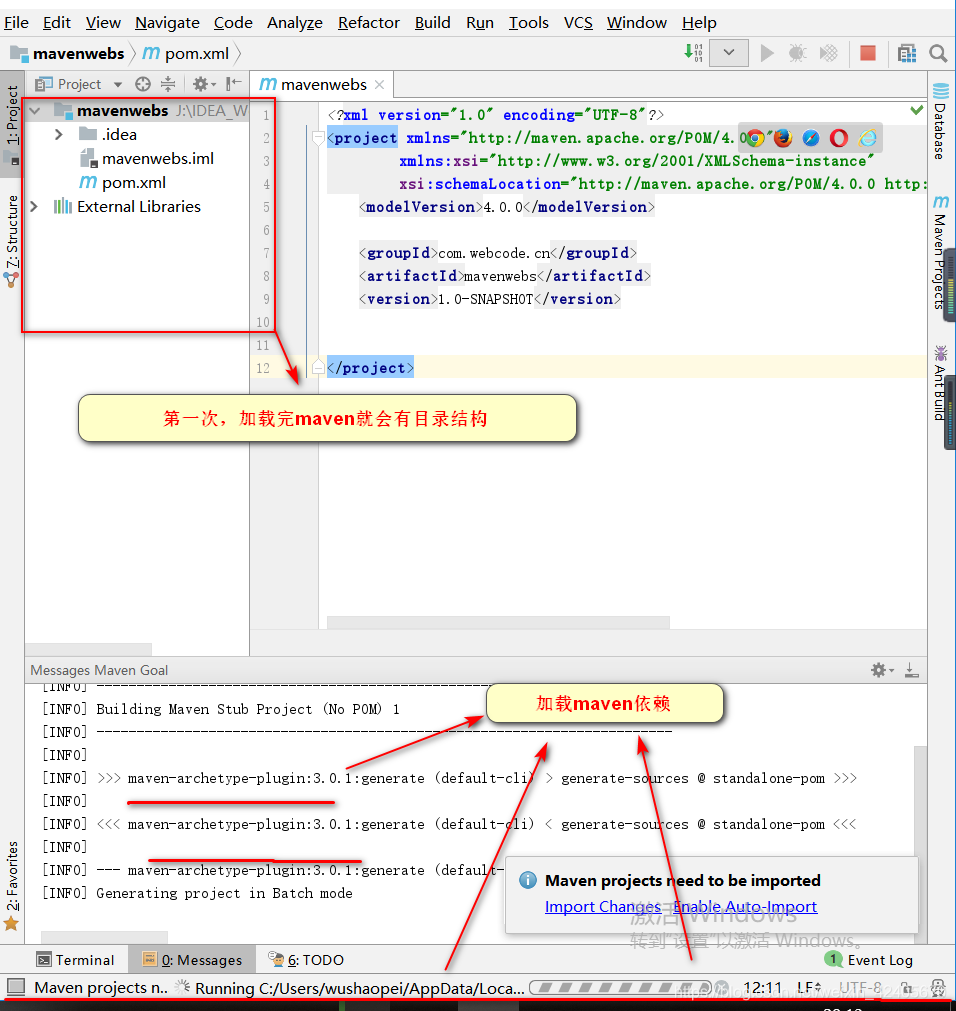The width and height of the screenshot is (956, 1011).
Task: Click the red Stop button
Action: (868, 53)
